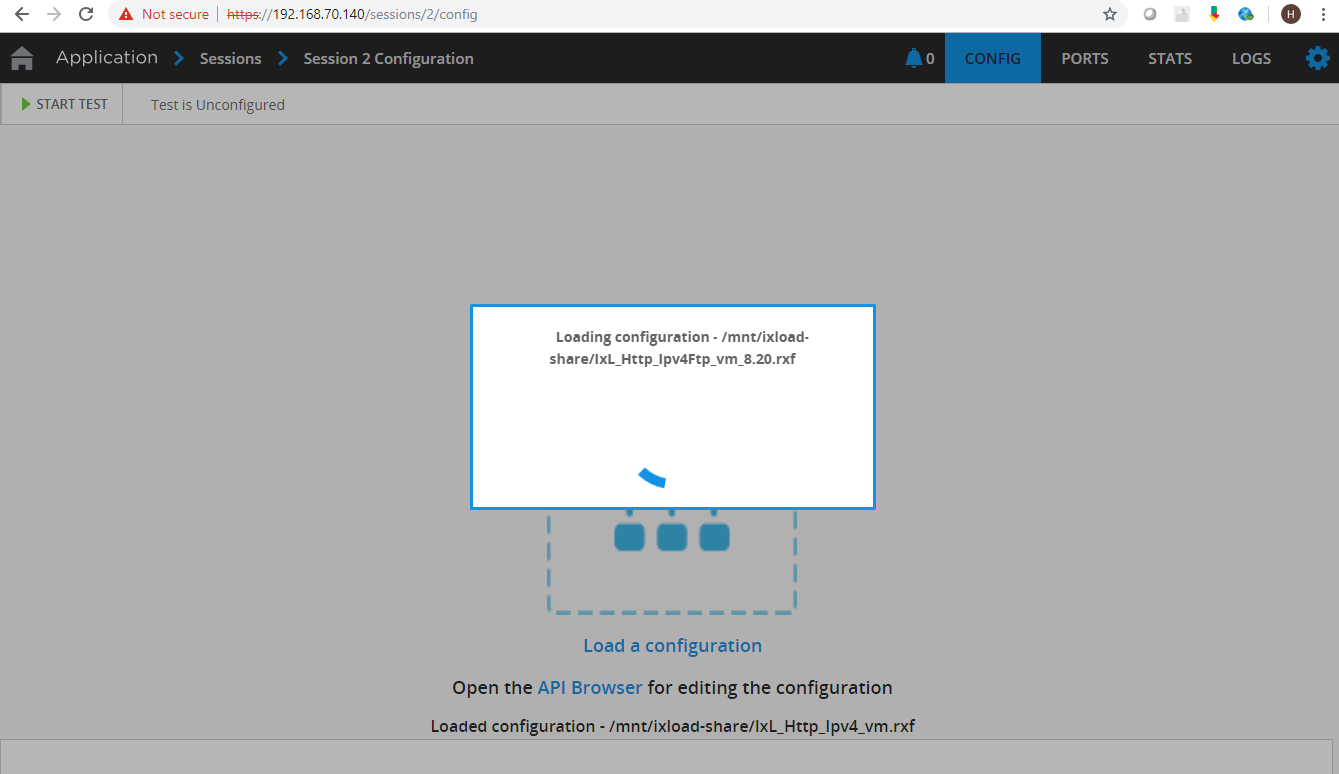Click the loading spinner in dialog
Screen dimensions: 1339x774
[x=652, y=477]
